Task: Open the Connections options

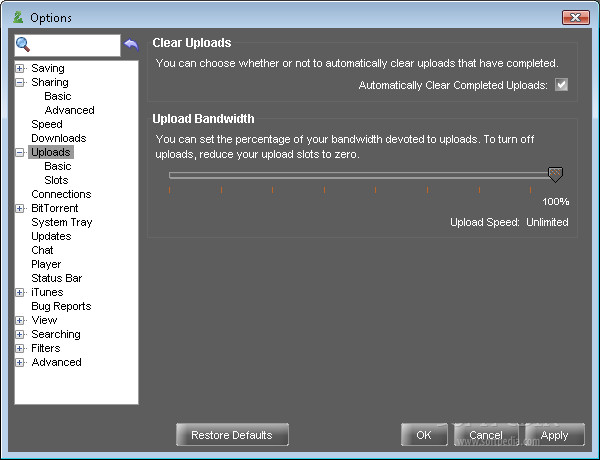Action: point(61,194)
